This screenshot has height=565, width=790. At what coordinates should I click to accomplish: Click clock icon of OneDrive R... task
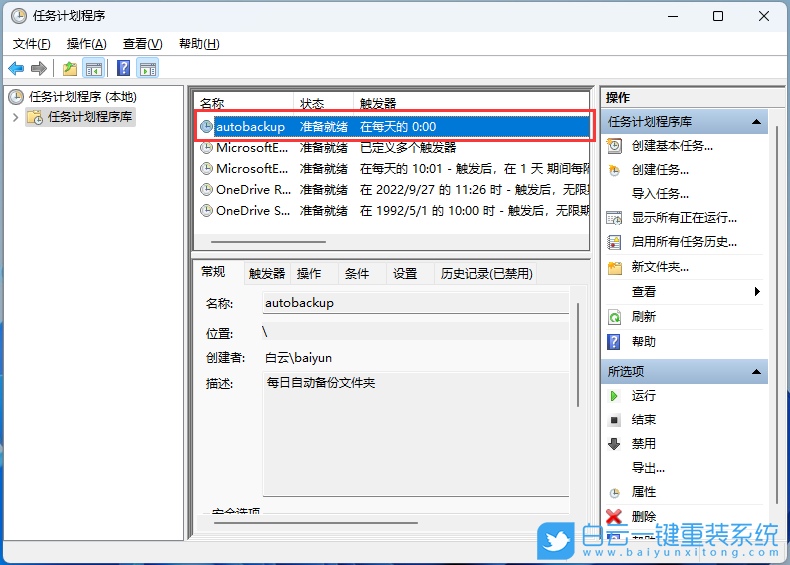click(206, 190)
